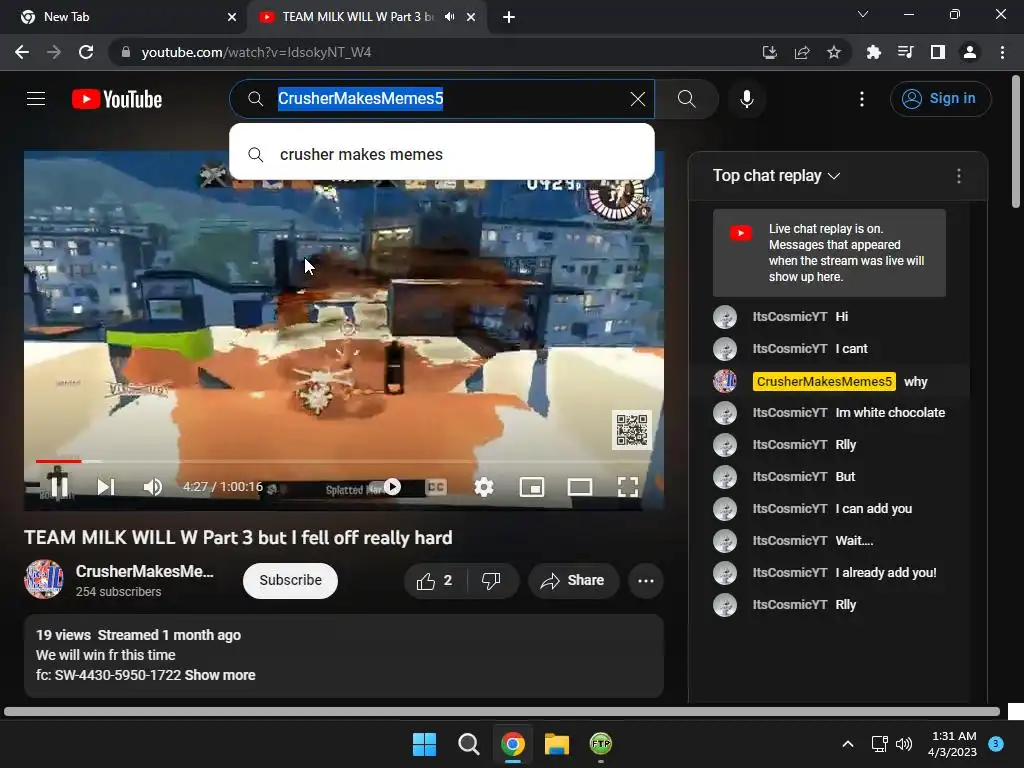Select 'crusher makes memes' search suggestion

tap(441, 154)
